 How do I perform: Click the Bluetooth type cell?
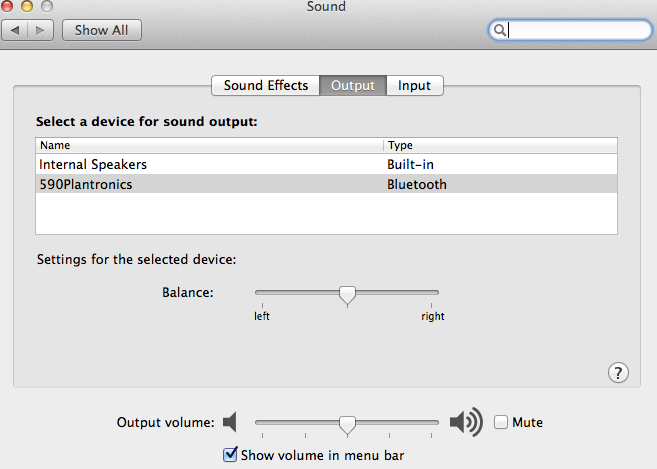click(x=417, y=184)
